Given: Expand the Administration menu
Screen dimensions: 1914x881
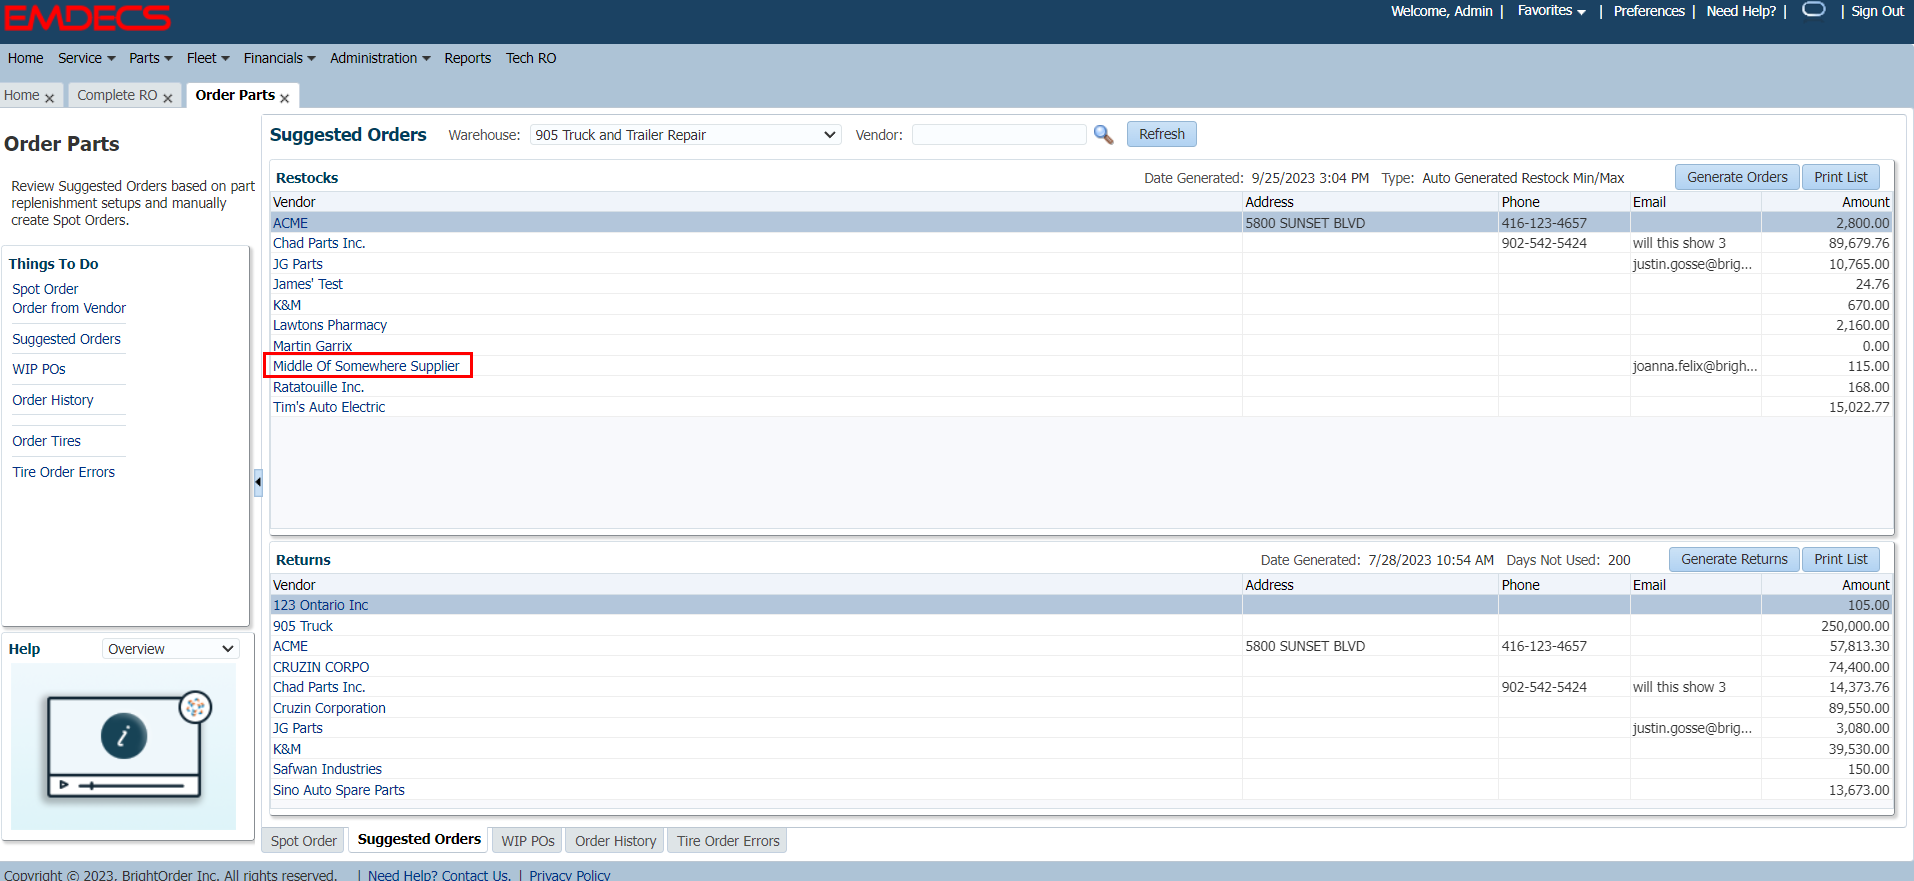Looking at the screenshot, I should 380,58.
